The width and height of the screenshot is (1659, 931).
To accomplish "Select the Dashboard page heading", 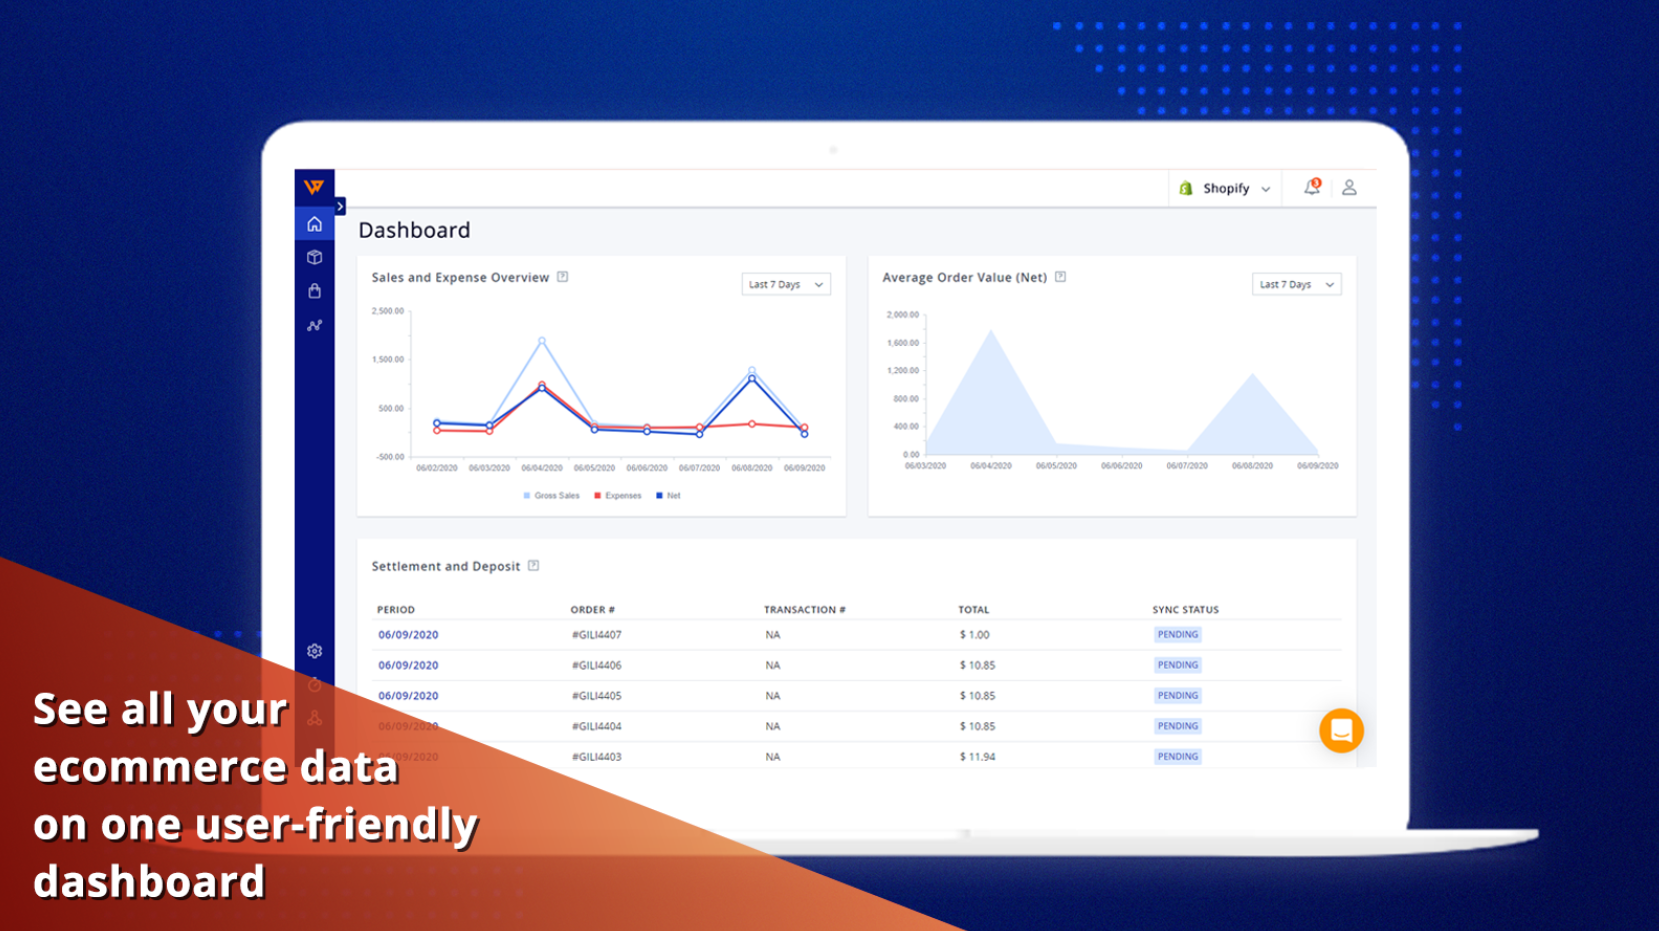I will point(414,229).
